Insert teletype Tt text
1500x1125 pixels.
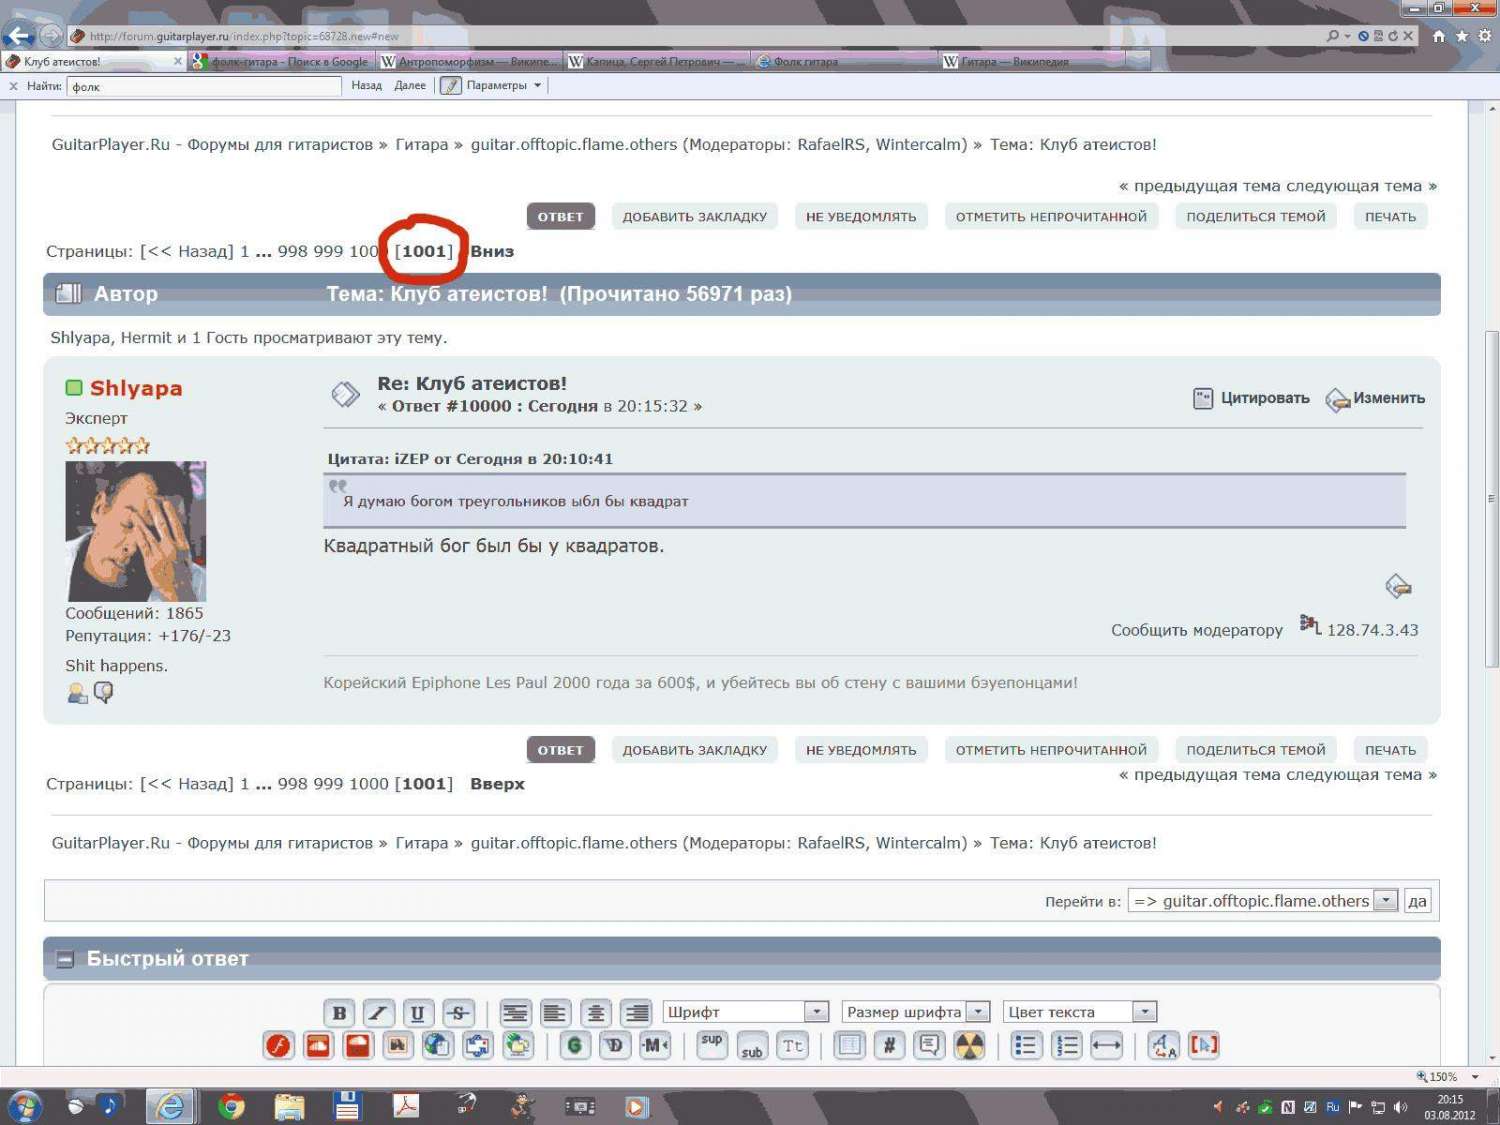coord(793,1046)
